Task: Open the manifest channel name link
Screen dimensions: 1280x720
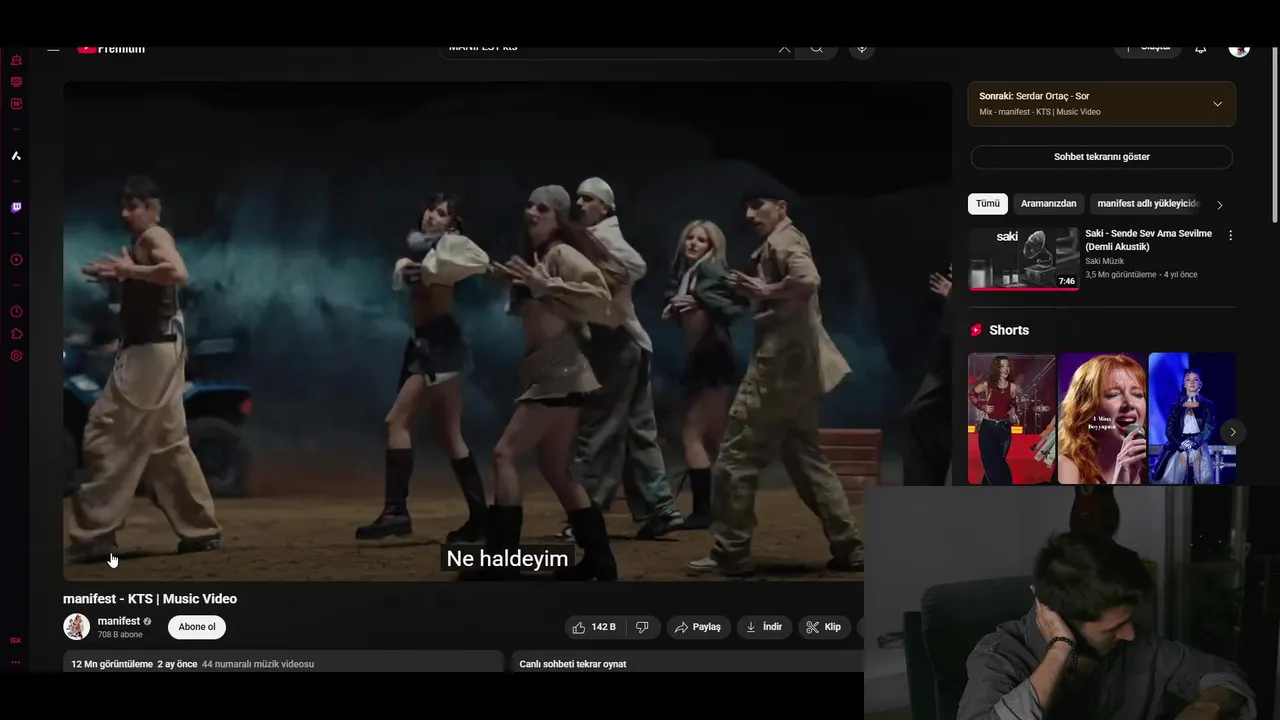Action: 119,621
